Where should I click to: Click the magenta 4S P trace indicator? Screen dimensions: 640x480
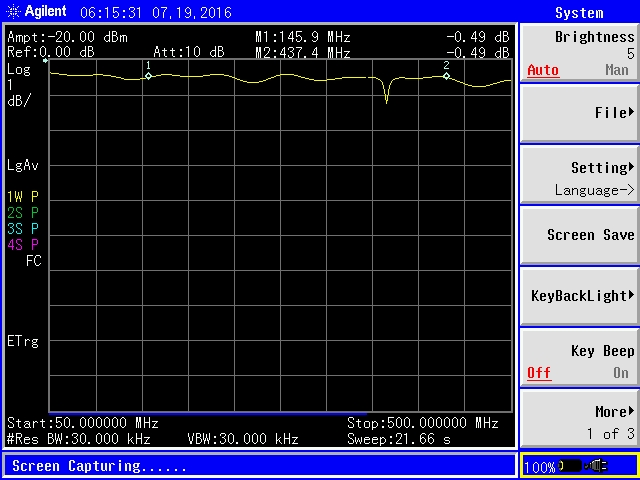(22, 245)
